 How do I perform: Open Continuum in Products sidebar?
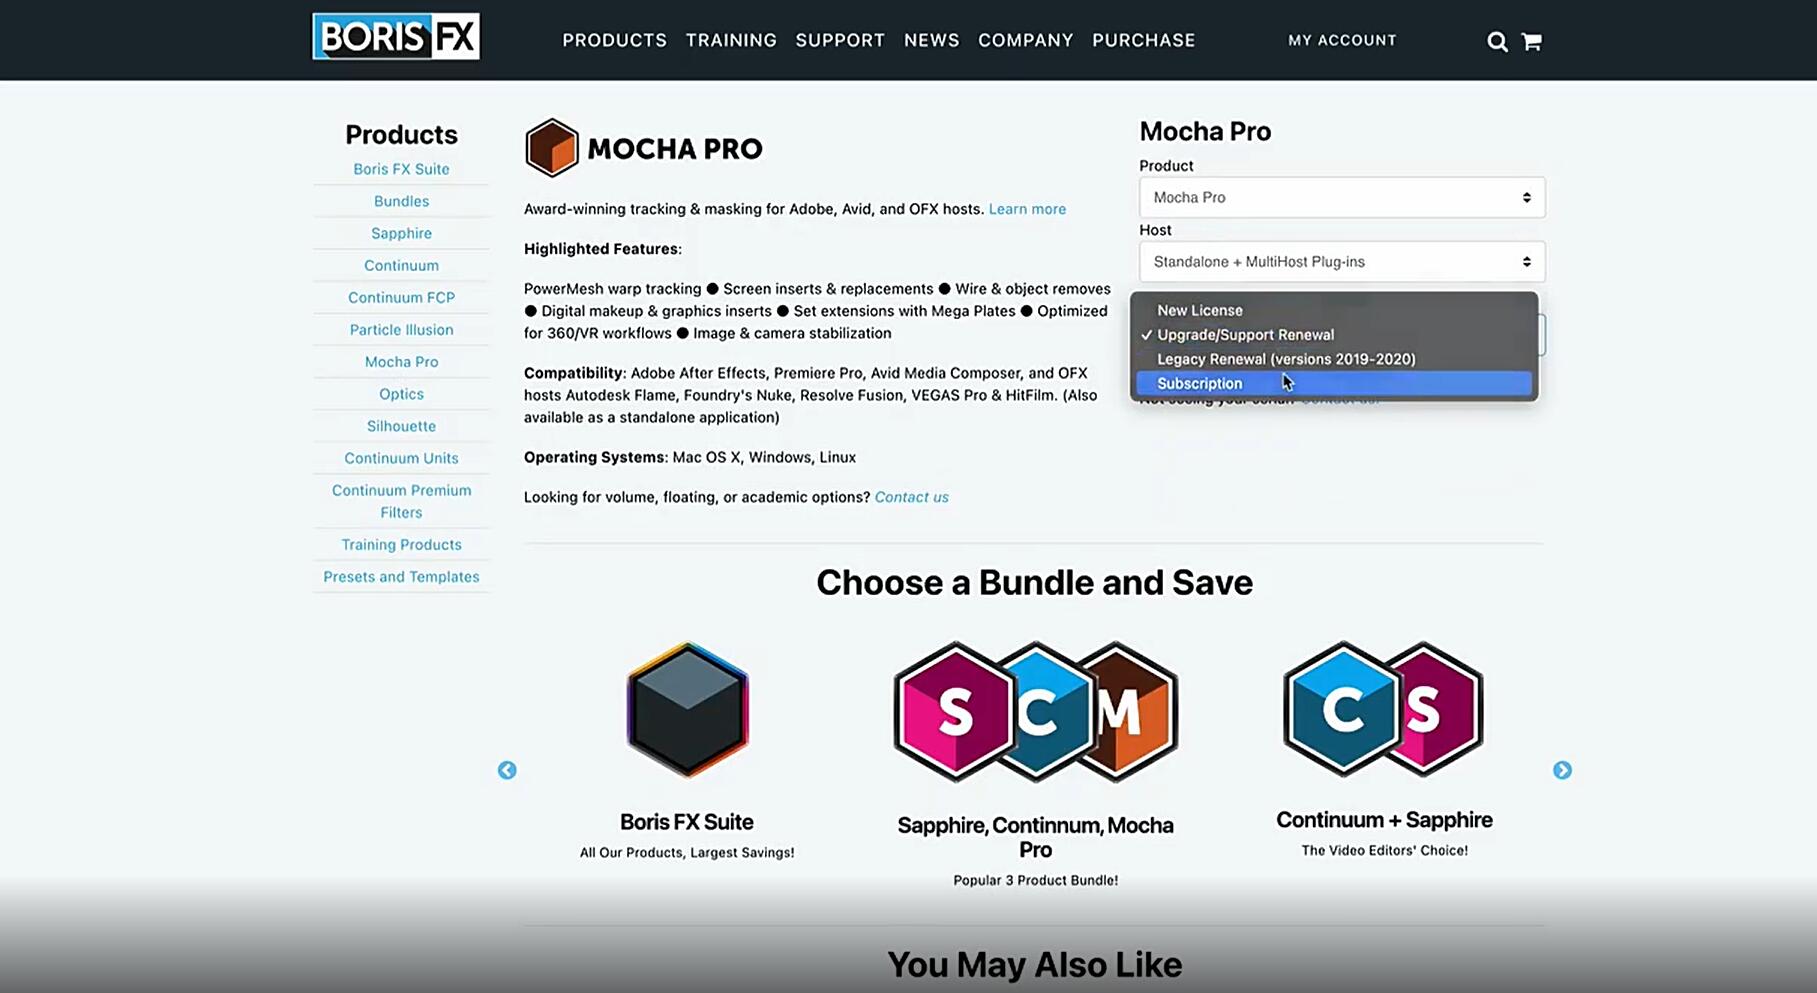point(401,265)
